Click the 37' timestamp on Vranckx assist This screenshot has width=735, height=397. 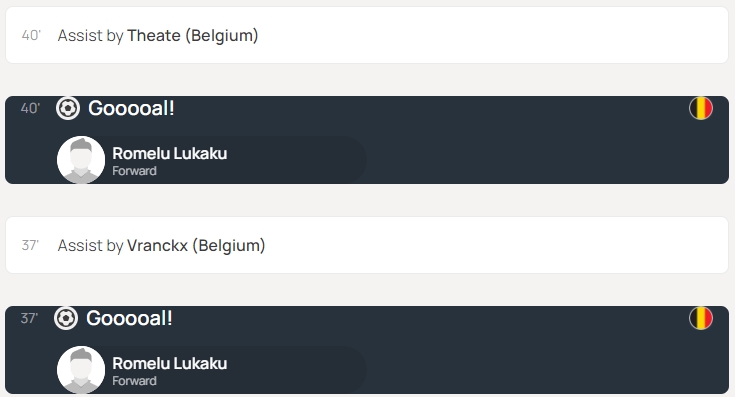[x=30, y=246]
